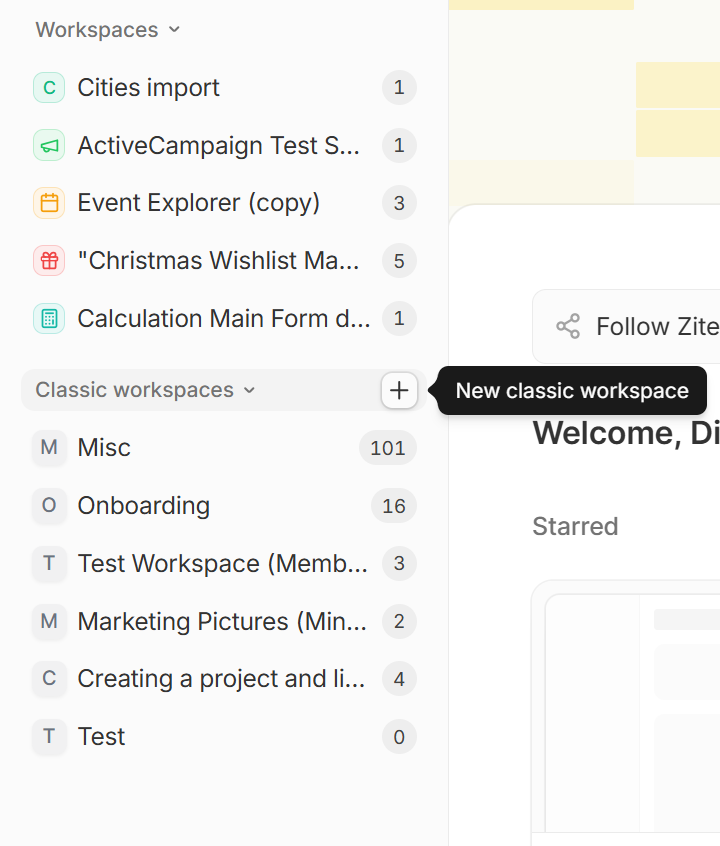Click the 1 badge for Cities import

(x=399, y=87)
